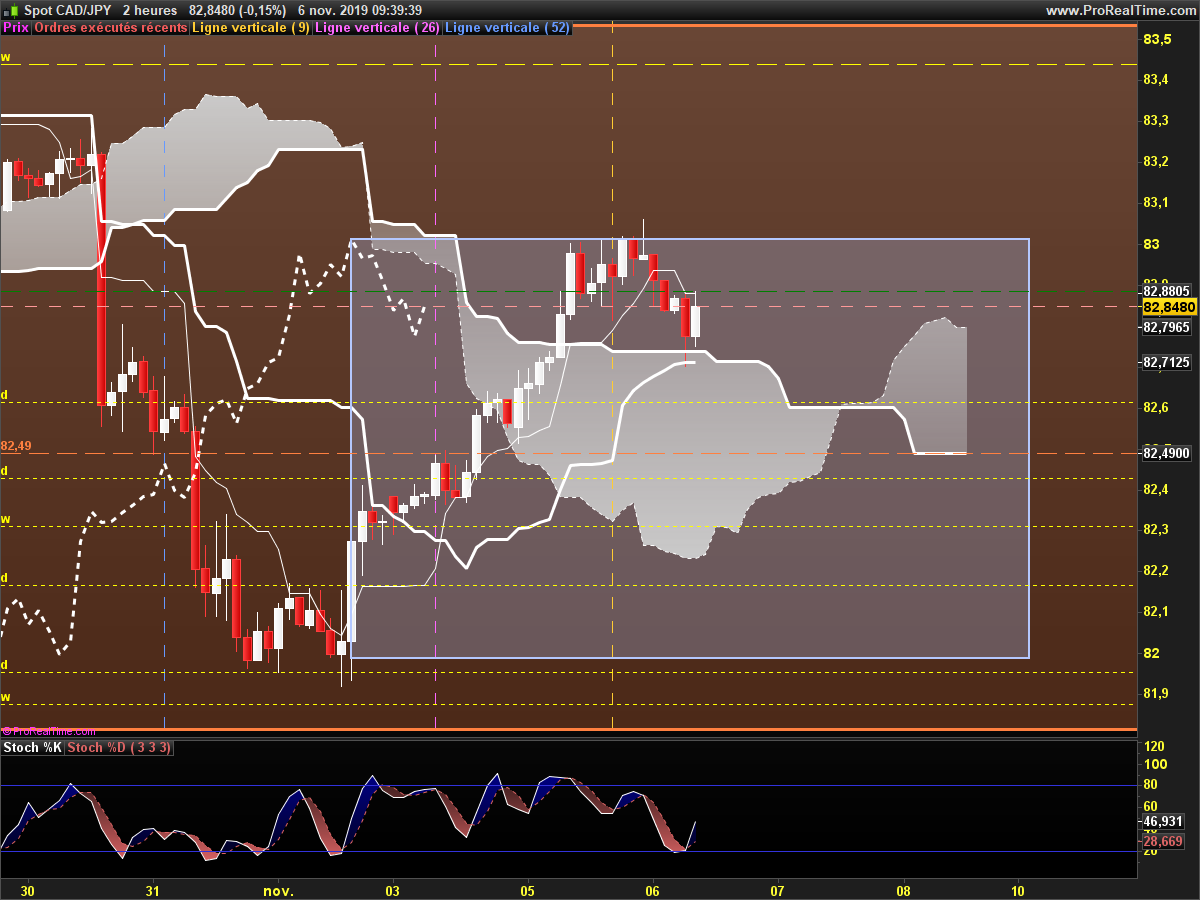Click the 05 date on time axis
Viewport: 1200px width, 900px height.
point(528,891)
